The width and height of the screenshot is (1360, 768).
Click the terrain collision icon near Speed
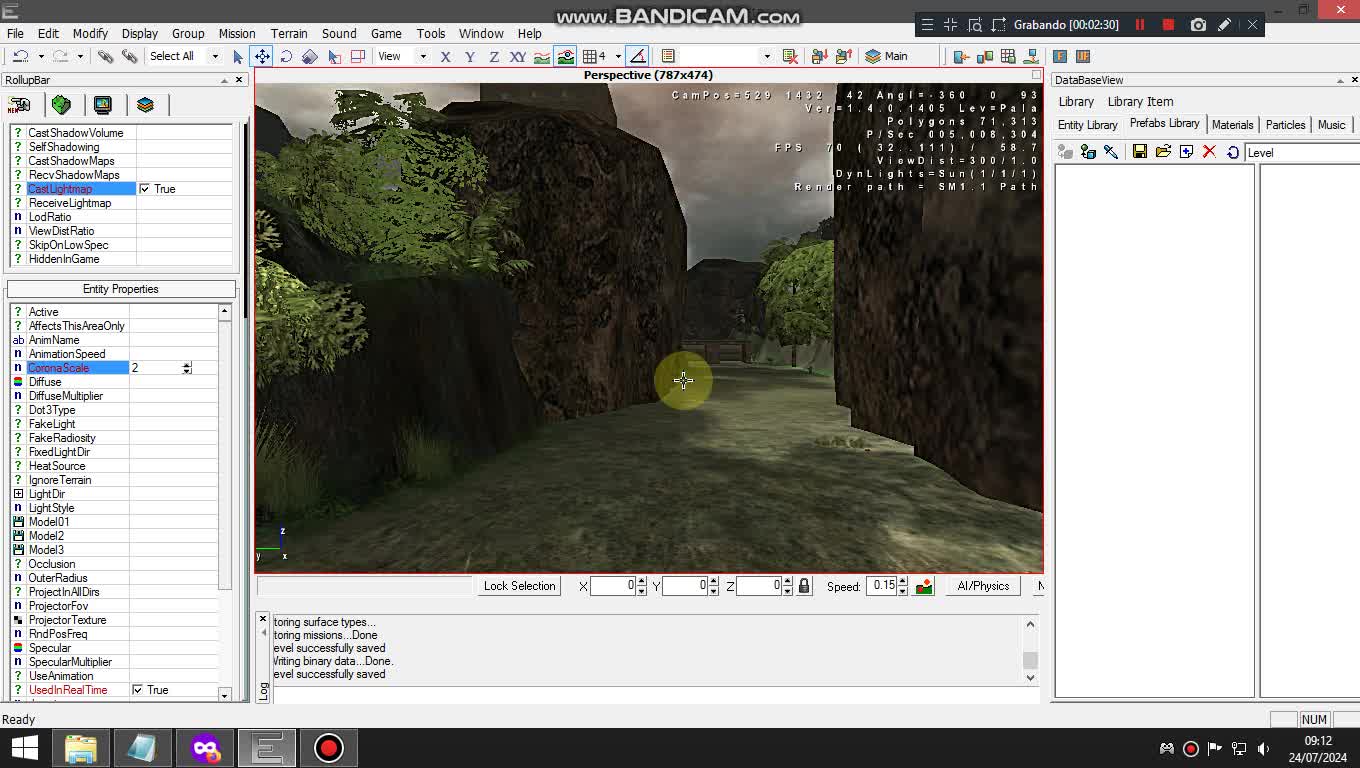tap(924, 586)
